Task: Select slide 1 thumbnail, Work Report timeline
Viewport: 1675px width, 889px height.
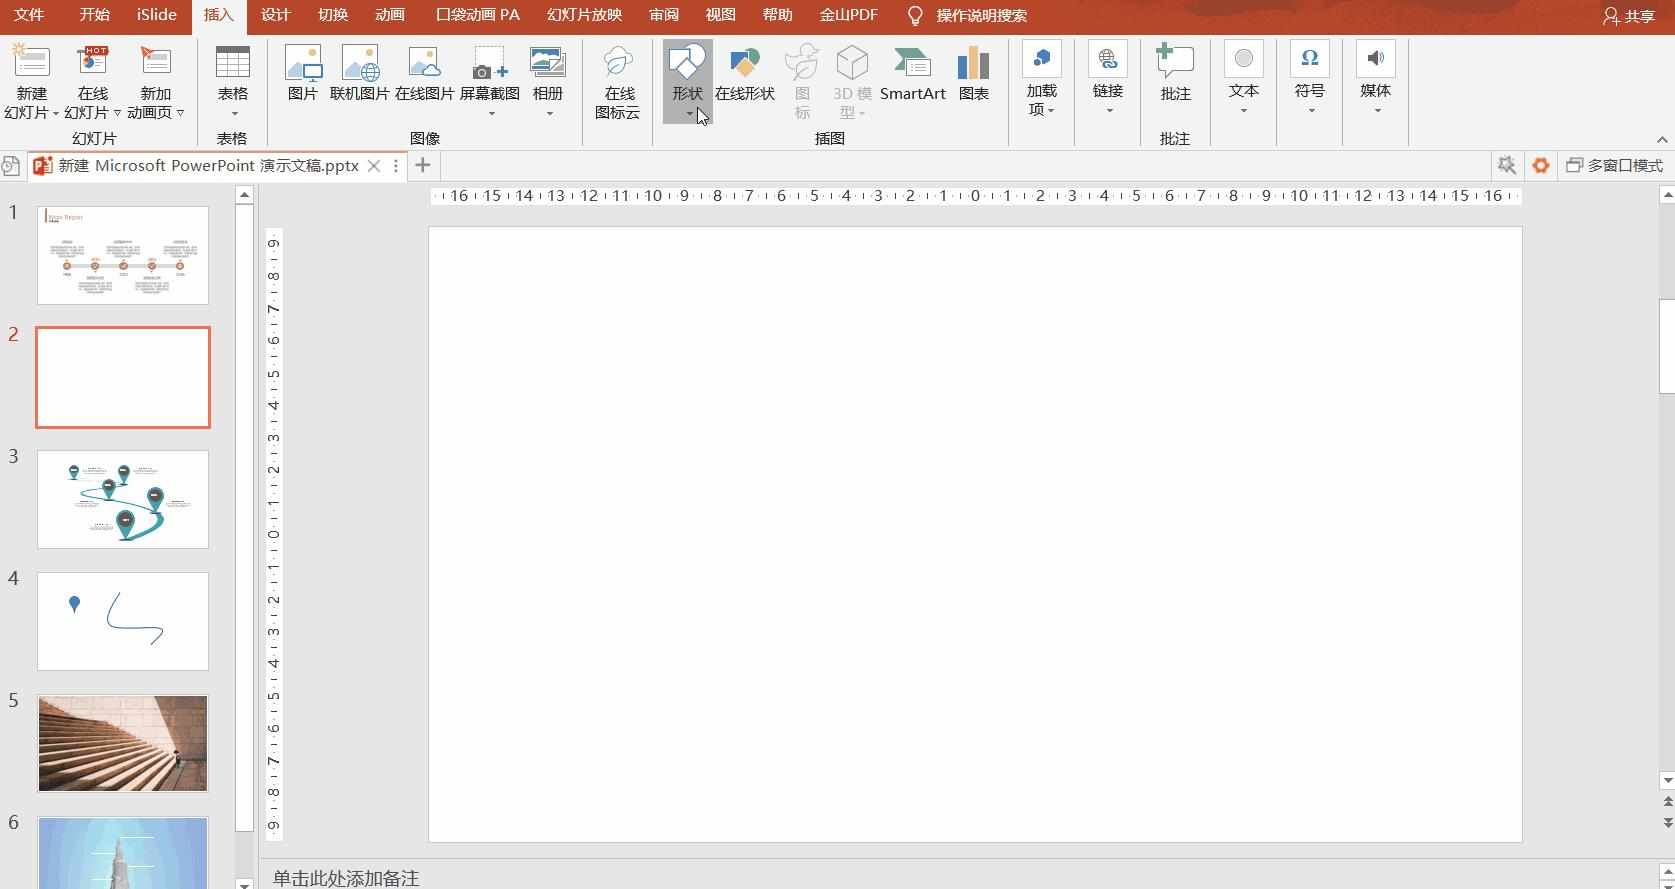Action: [x=123, y=255]
